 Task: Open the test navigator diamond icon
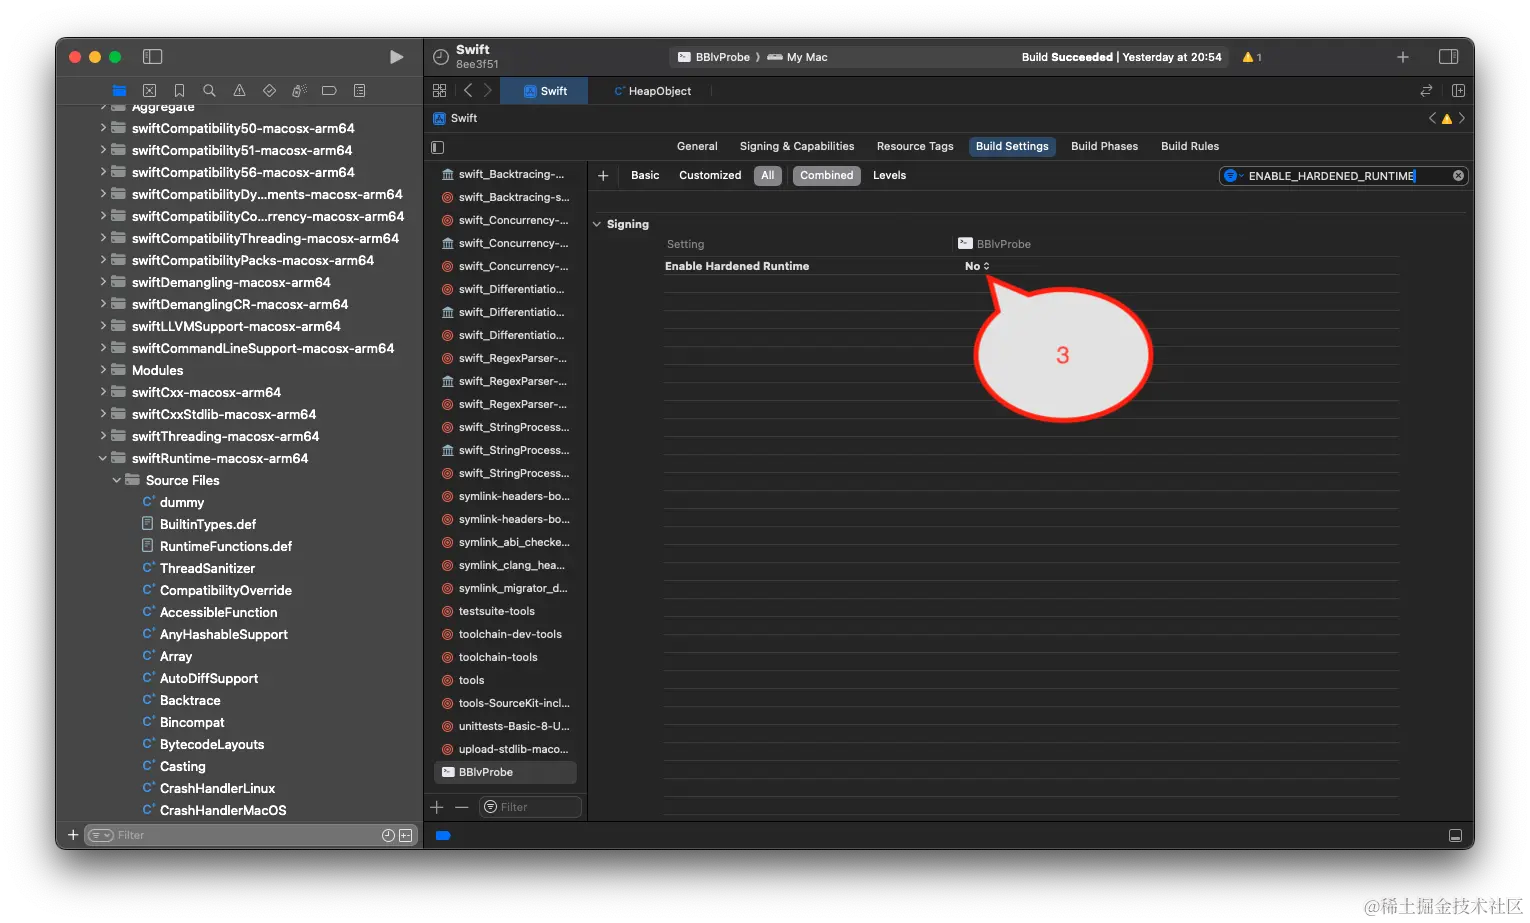(x=269, y=90)
